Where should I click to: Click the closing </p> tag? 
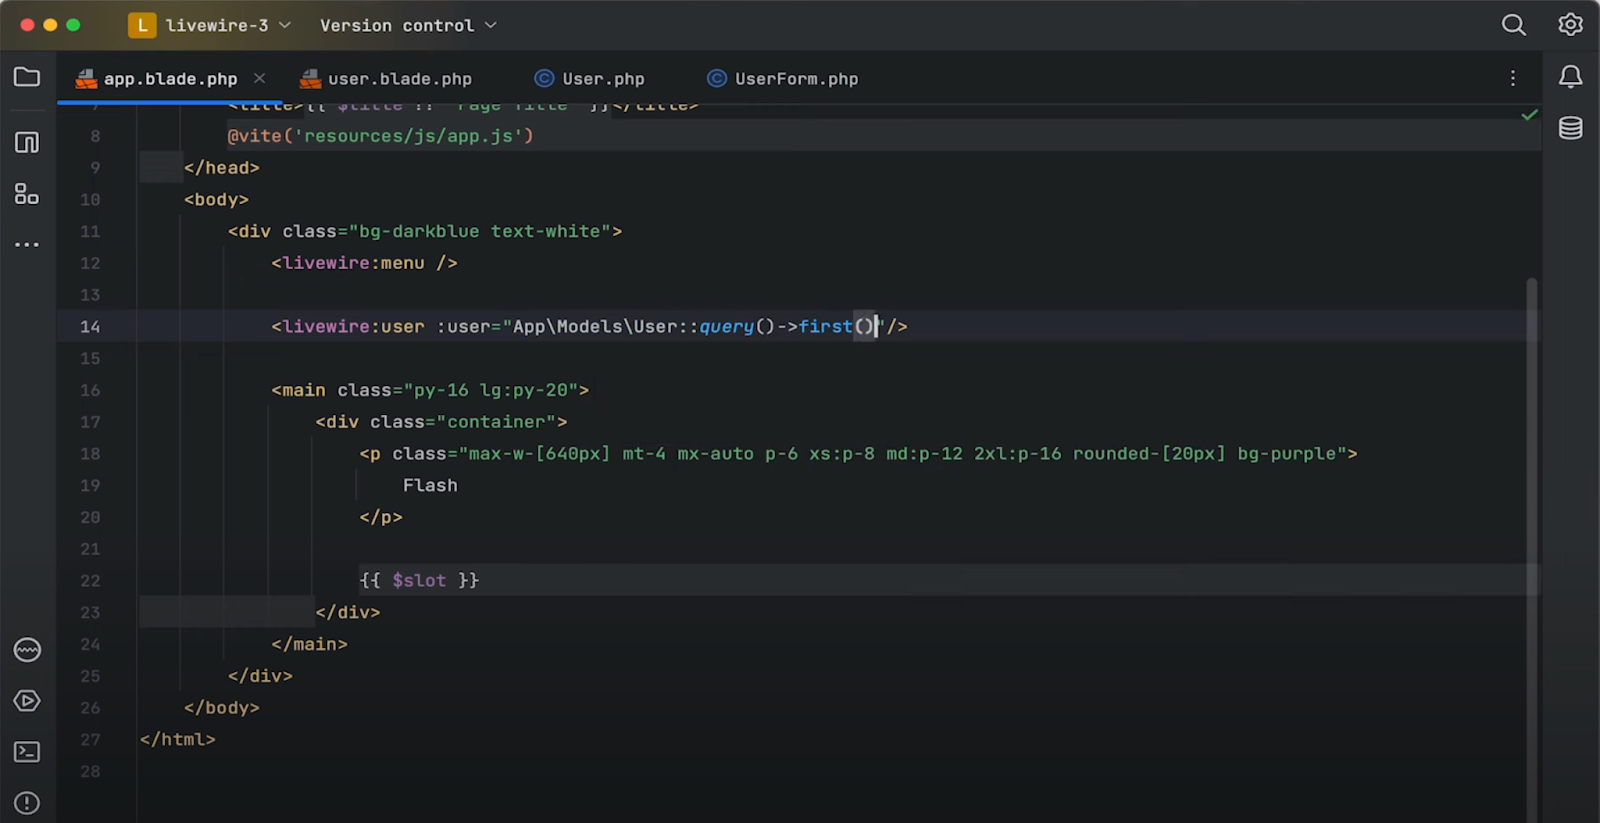pyautogui.click(x=381, y=517)
